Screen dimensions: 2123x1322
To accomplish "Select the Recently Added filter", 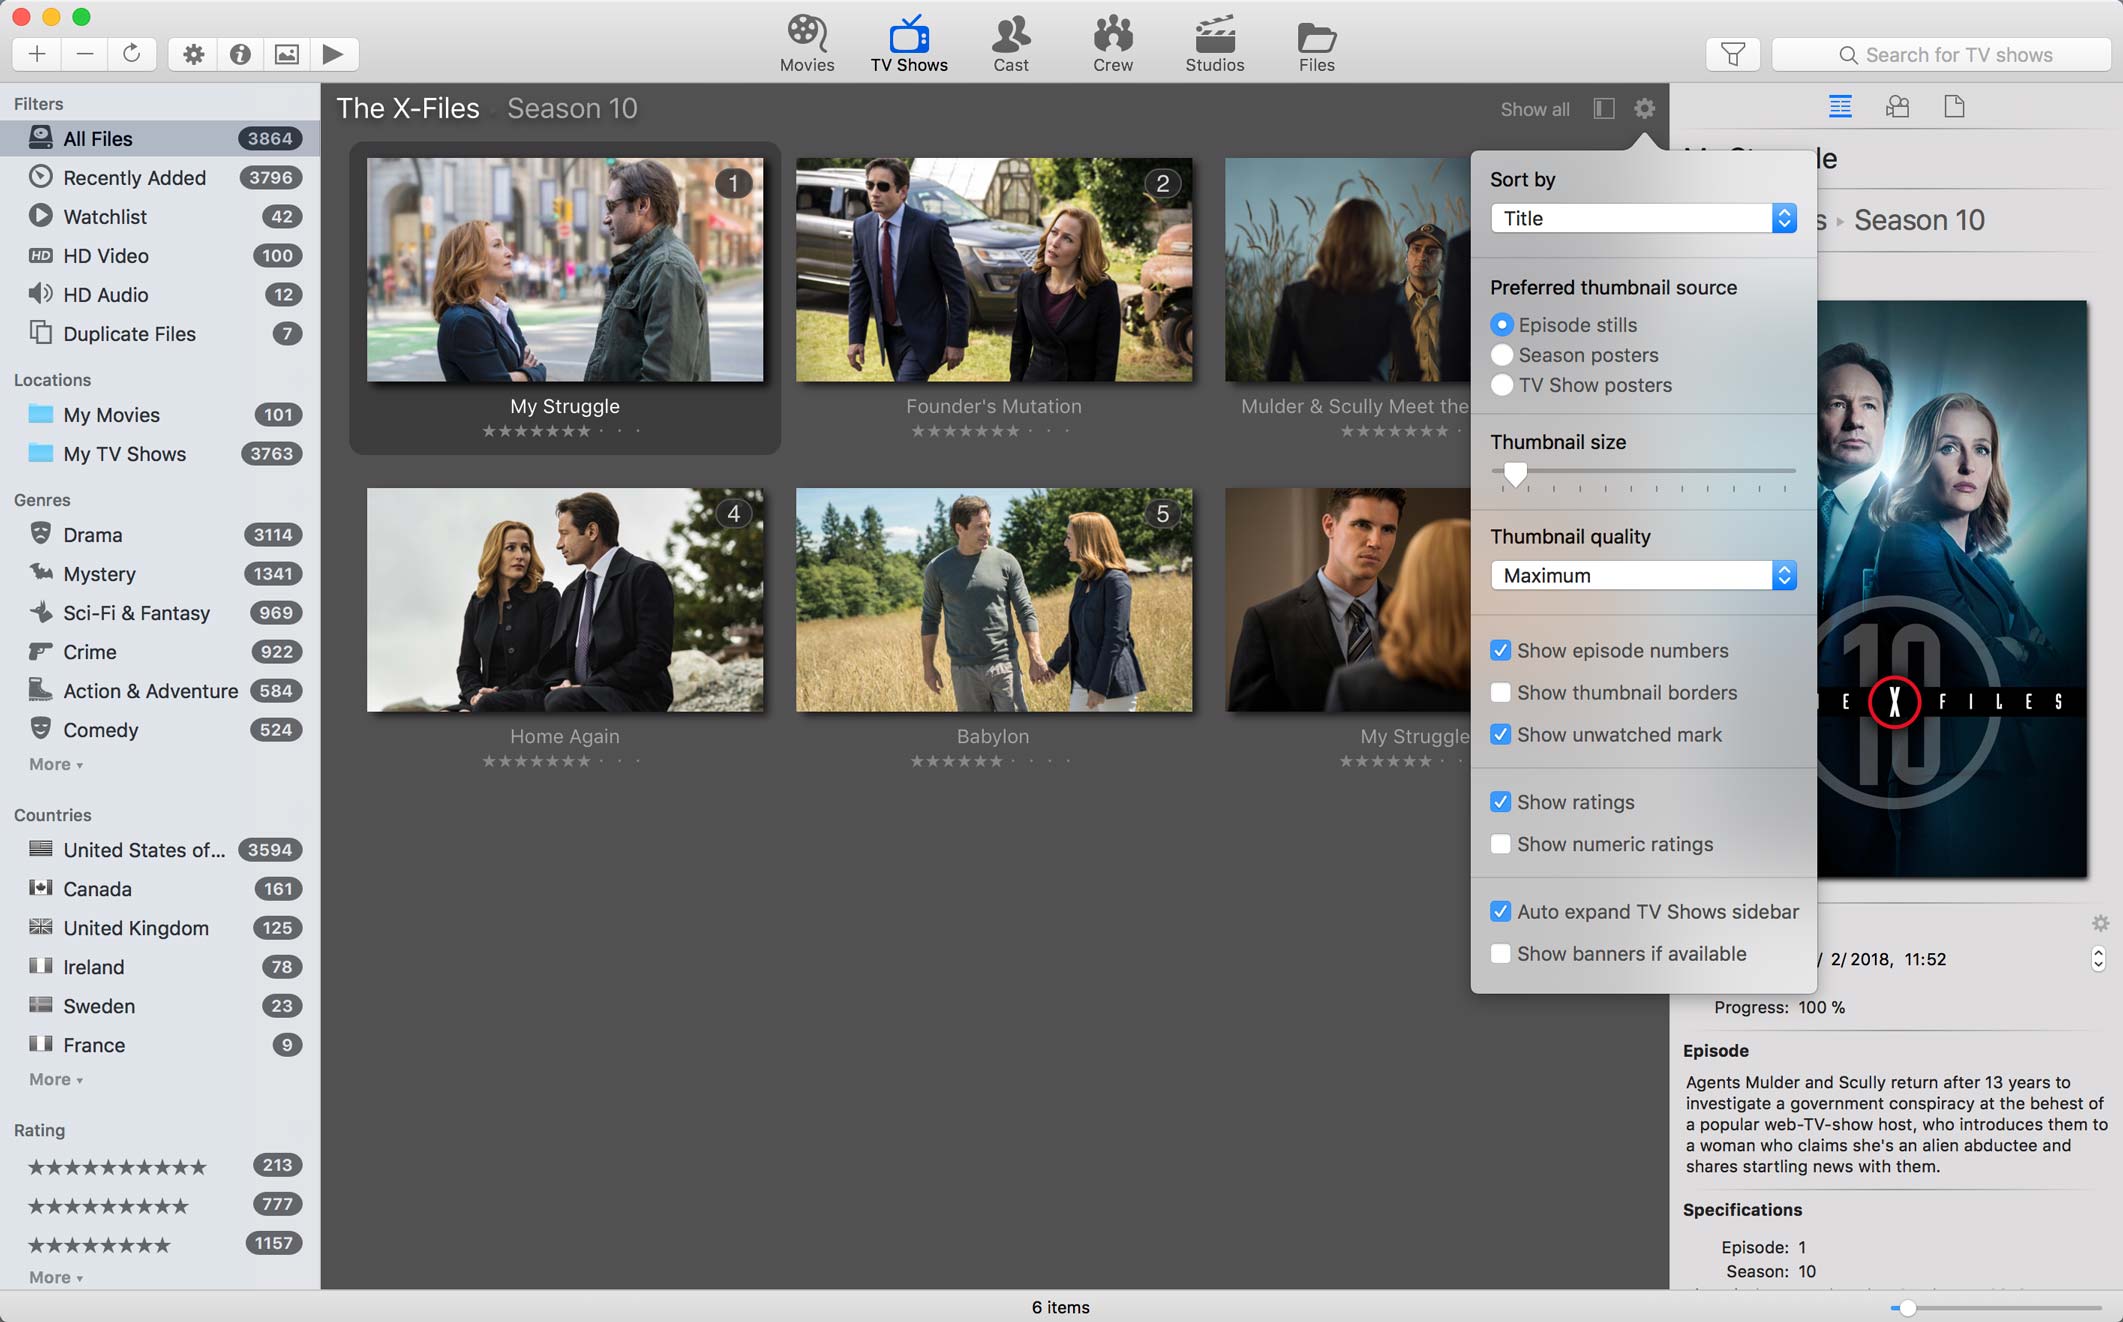I will [x=160, y=177].
